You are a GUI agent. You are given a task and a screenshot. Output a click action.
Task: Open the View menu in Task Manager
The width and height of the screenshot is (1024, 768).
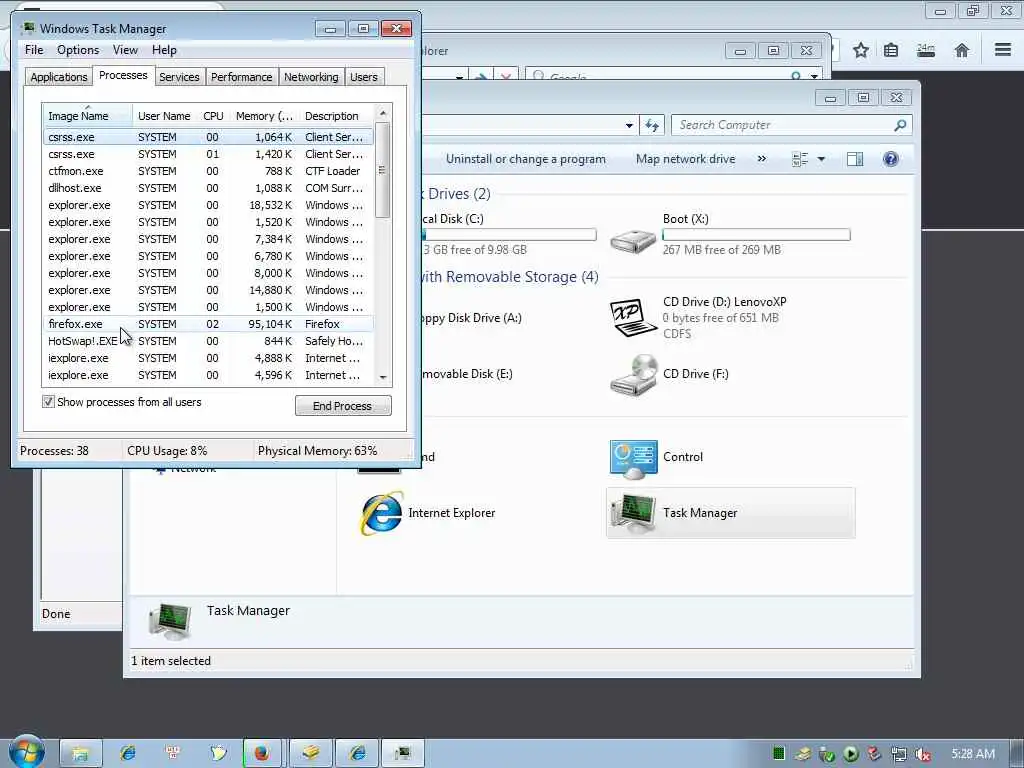125,50
